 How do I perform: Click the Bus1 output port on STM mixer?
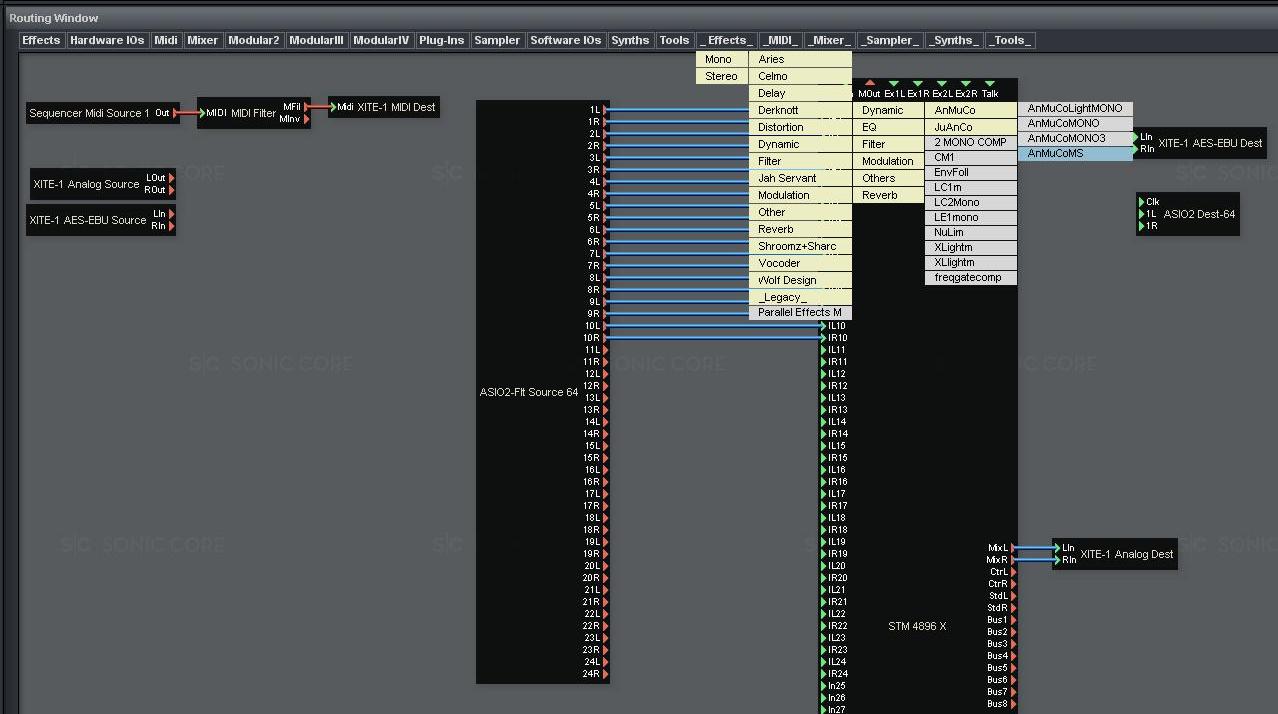(x=1012, y=620)
